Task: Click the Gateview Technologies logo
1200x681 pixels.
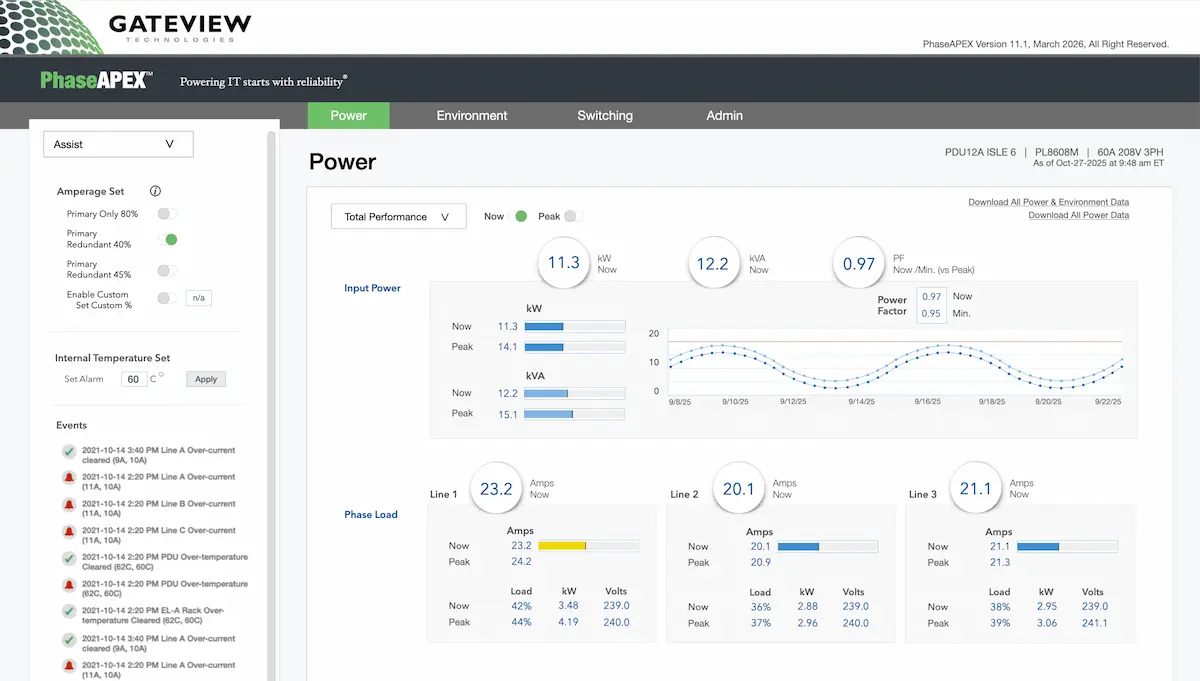Action: pos(126,25)
